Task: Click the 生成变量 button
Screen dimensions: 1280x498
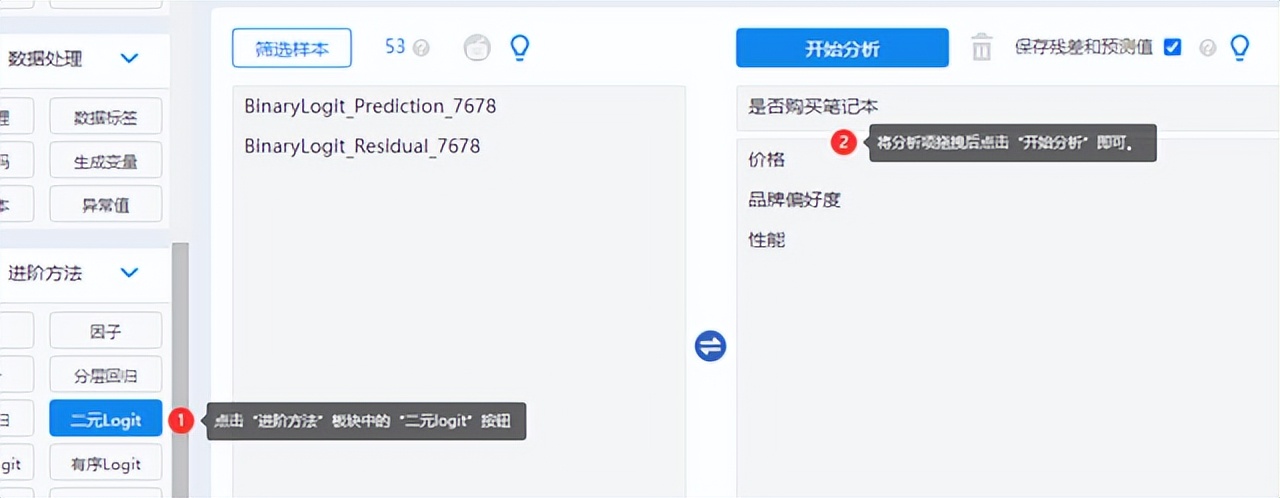Action: tap(106, 161)
